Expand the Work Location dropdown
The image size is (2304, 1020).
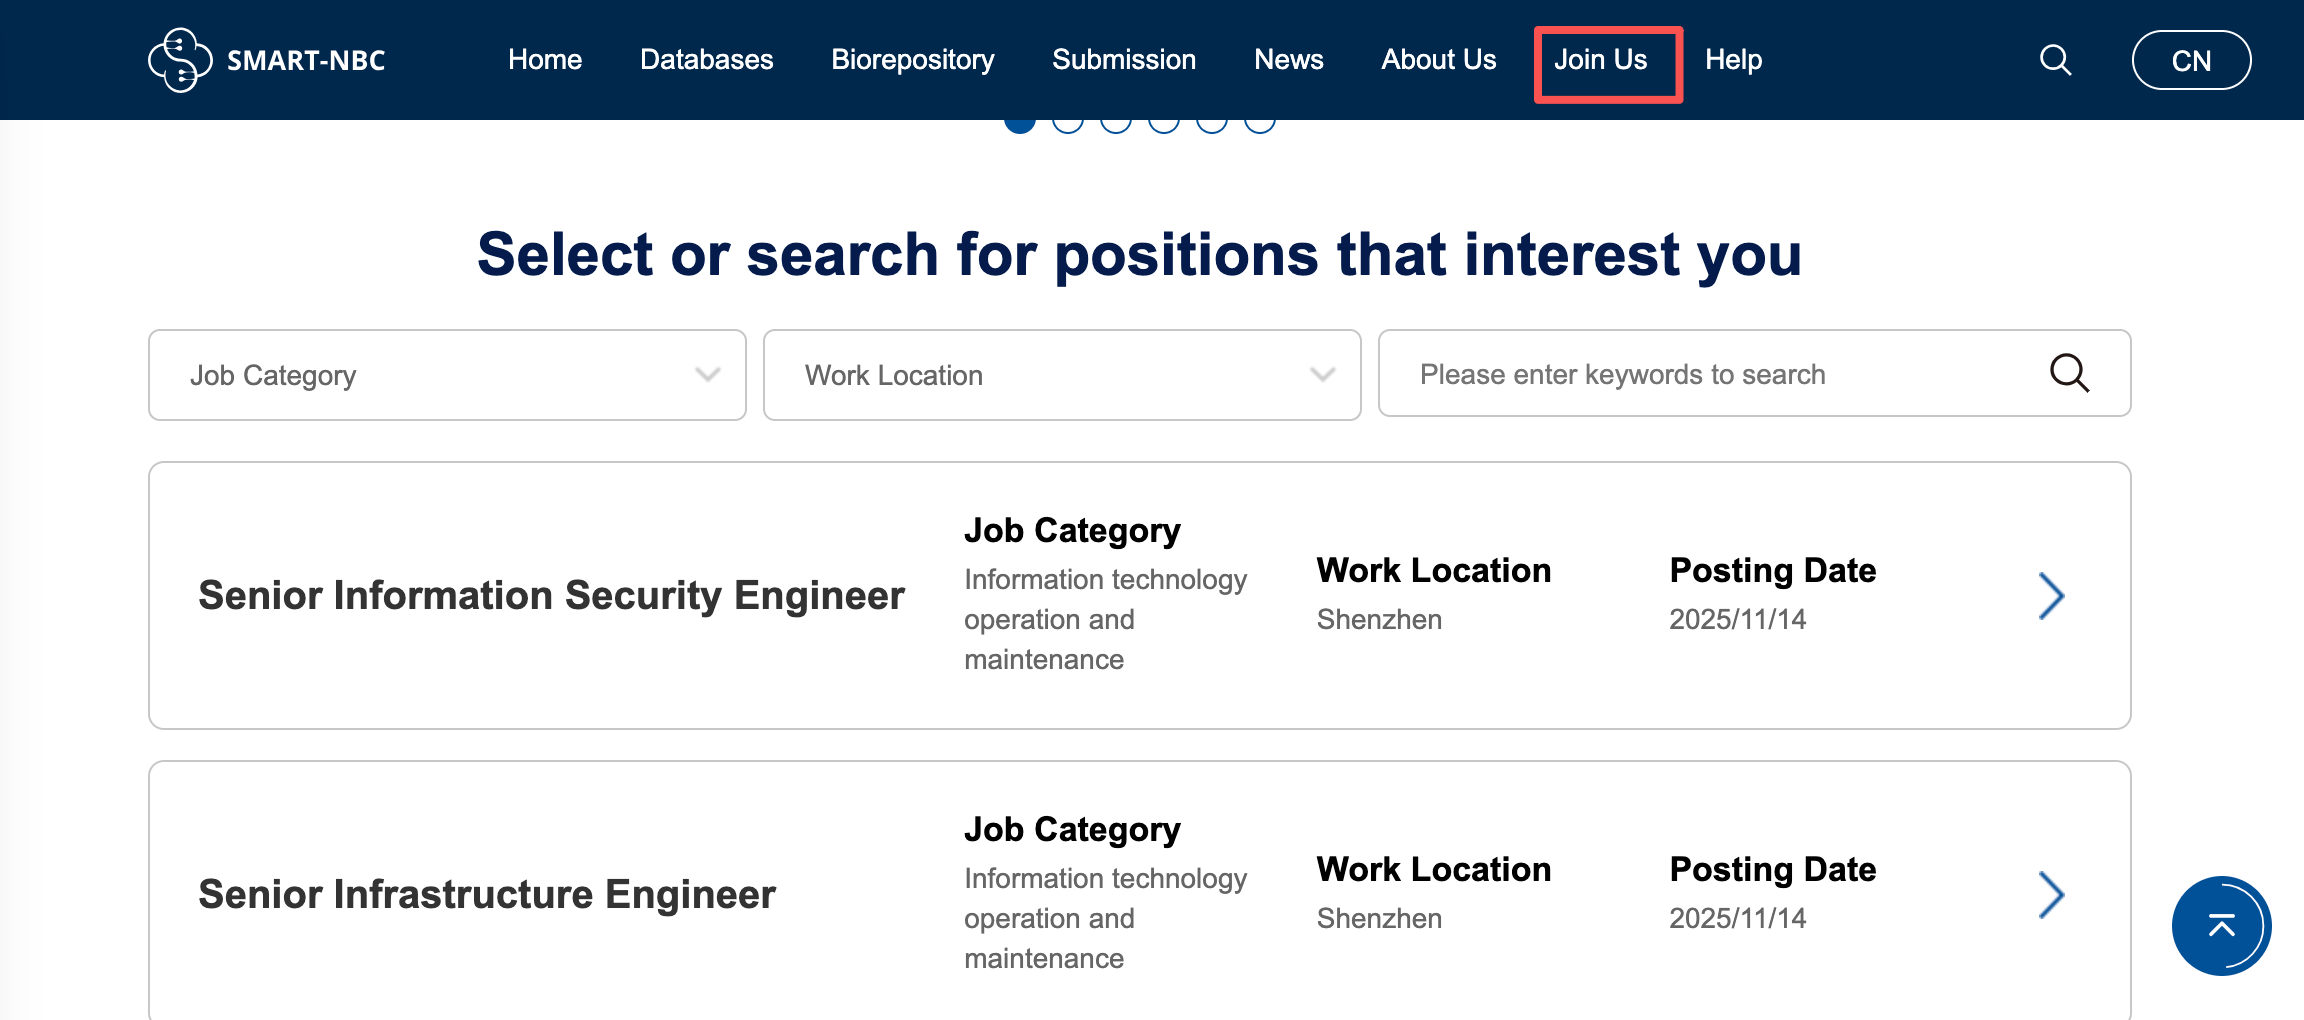[x=1062, y=375]
